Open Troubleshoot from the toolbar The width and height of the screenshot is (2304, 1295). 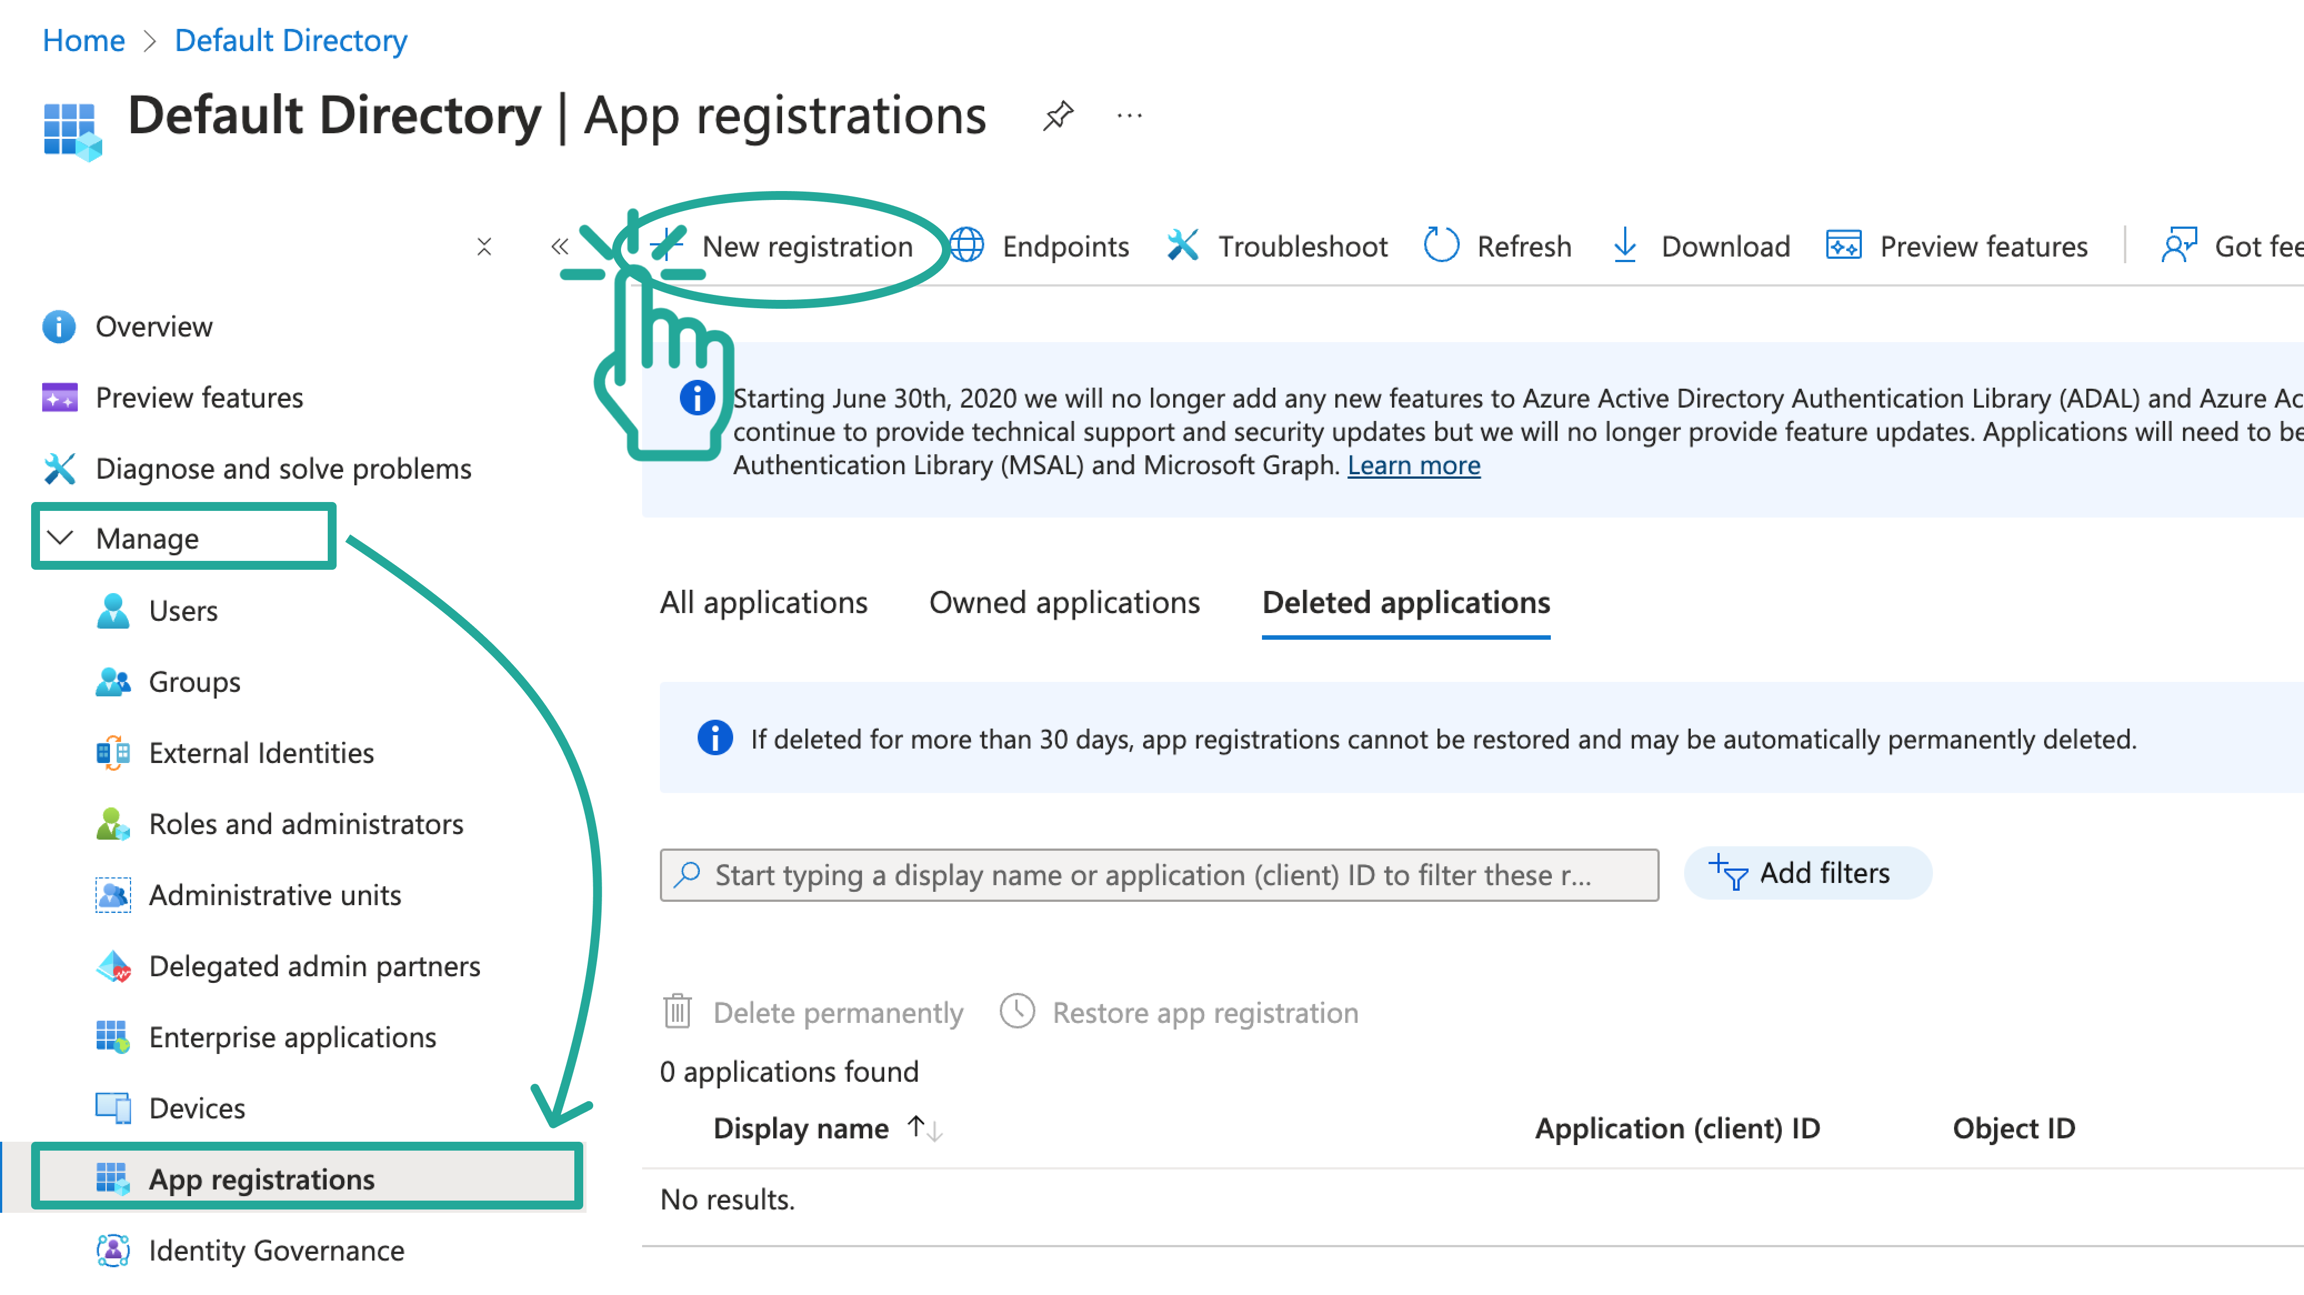pyautogui.click(x=1277, y=246)
